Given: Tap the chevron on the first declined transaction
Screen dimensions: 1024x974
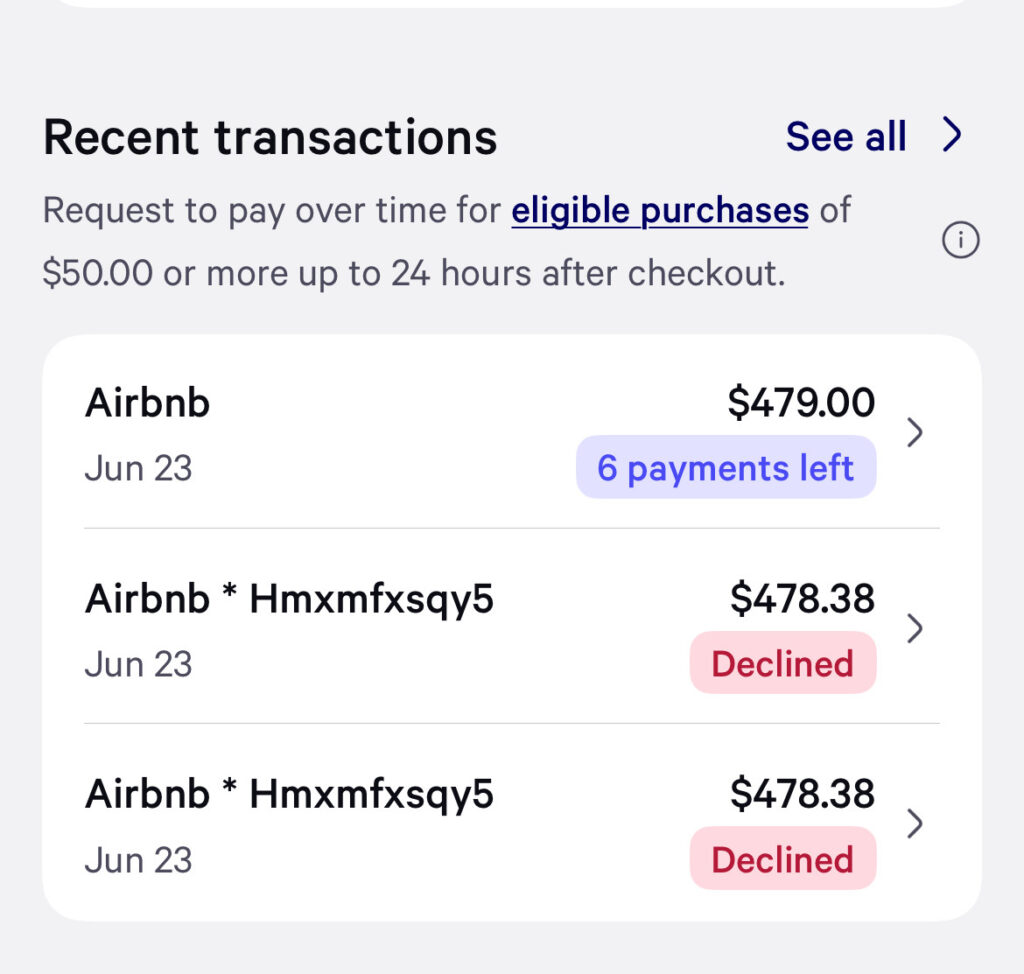Looking at the screenshot, I should [x=916, y=628].
